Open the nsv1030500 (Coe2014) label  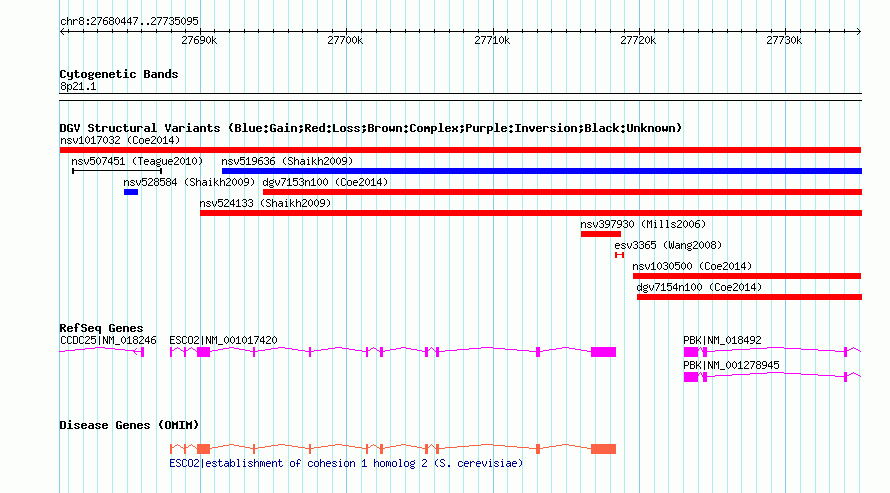point(692,266)
